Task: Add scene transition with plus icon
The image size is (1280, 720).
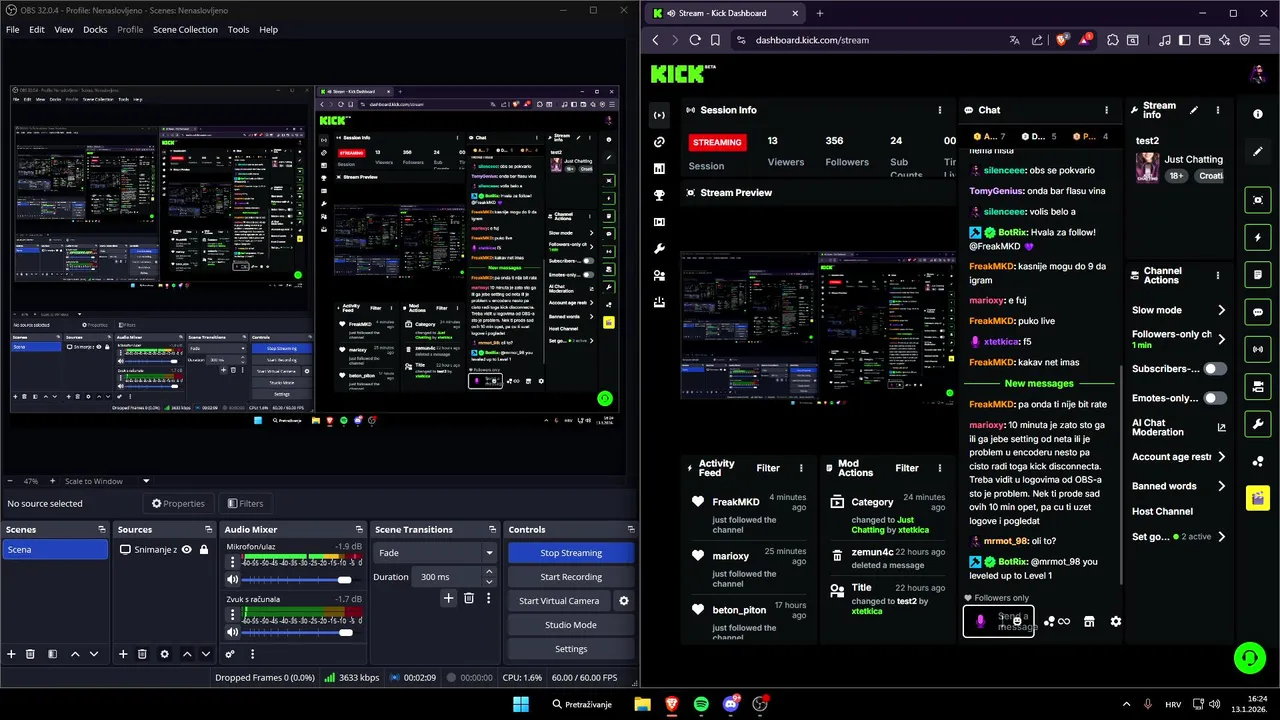Action: (x=448, y=598)
